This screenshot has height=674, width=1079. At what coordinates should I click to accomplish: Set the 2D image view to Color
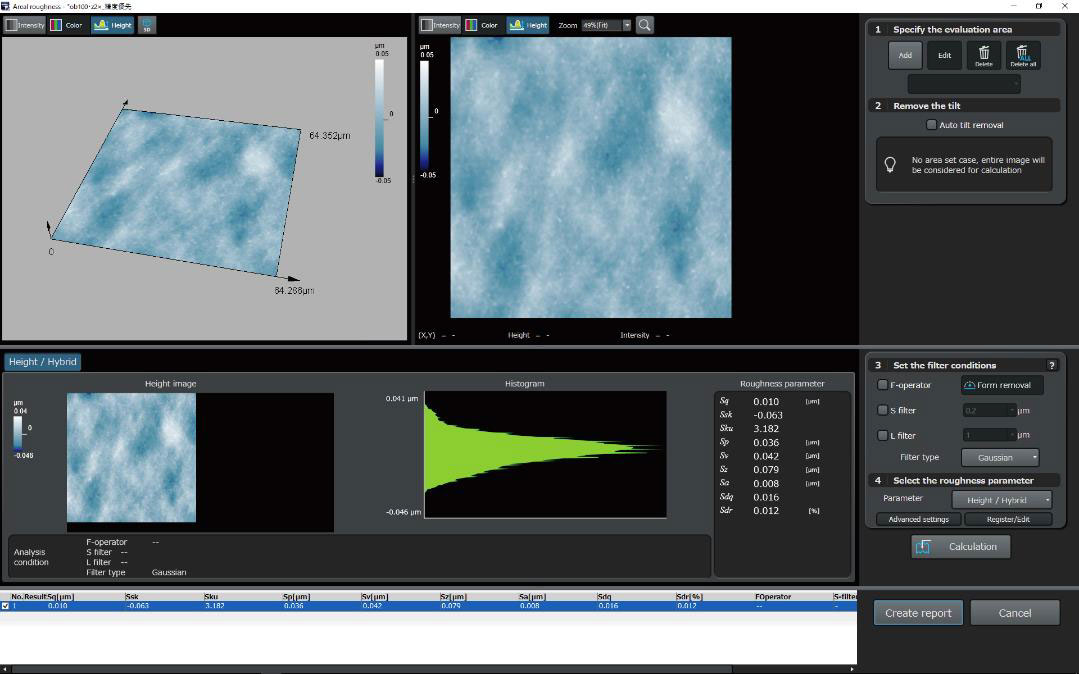pos(482,25)
